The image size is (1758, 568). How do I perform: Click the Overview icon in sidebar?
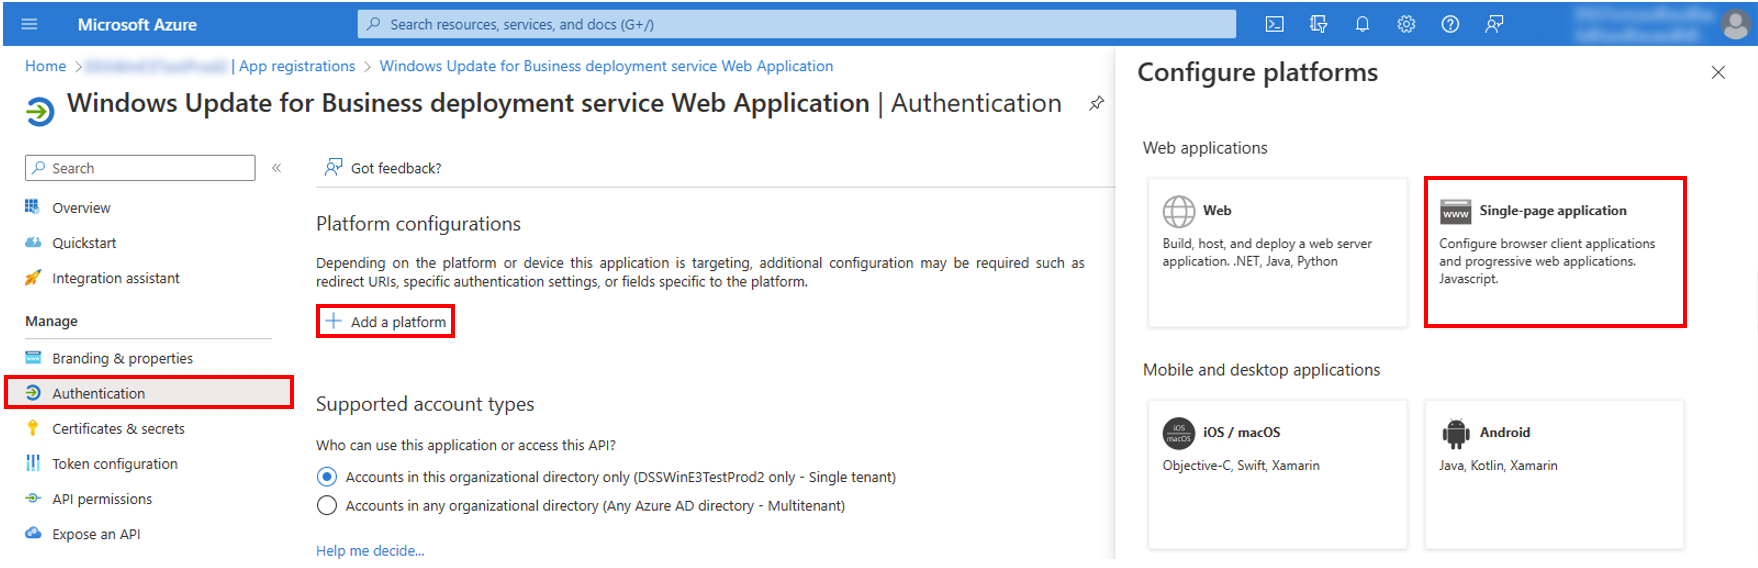point(33,207)
